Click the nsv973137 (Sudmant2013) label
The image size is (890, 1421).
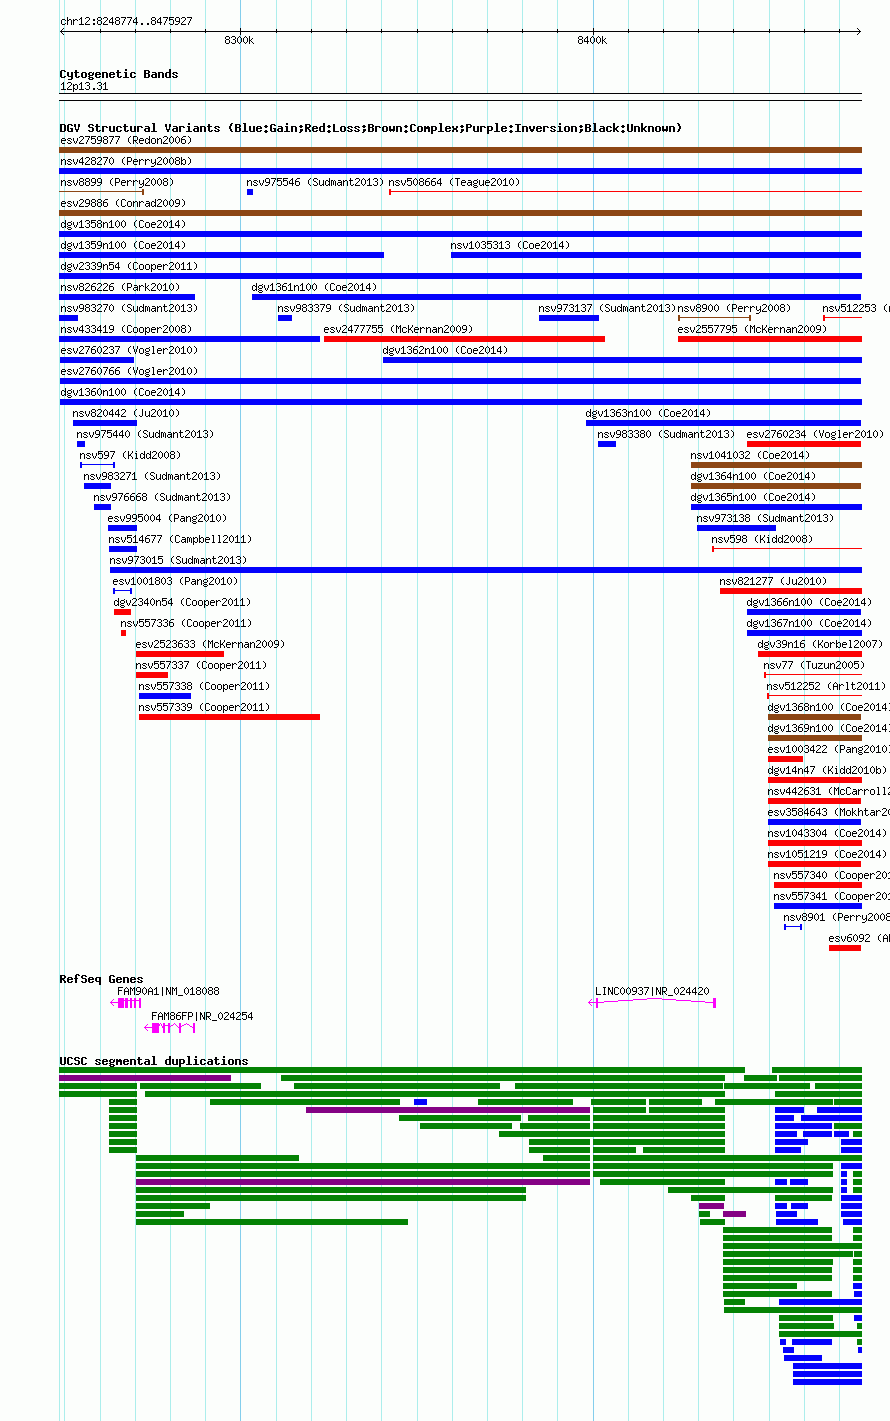tap(607, 308)
